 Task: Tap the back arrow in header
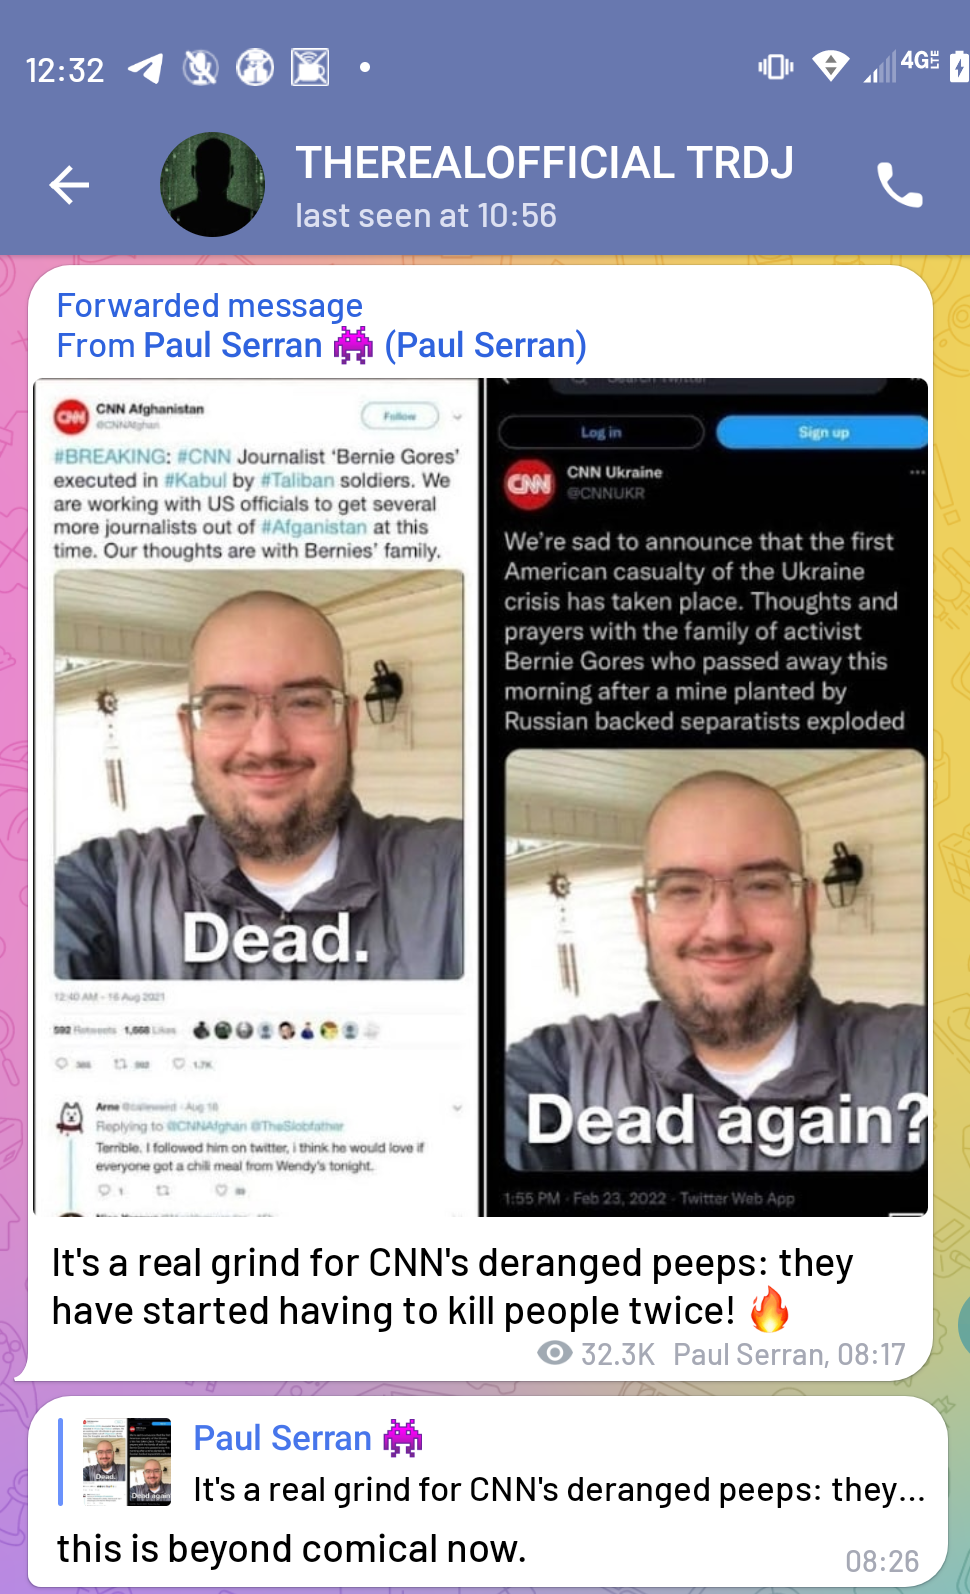(69, 185)
